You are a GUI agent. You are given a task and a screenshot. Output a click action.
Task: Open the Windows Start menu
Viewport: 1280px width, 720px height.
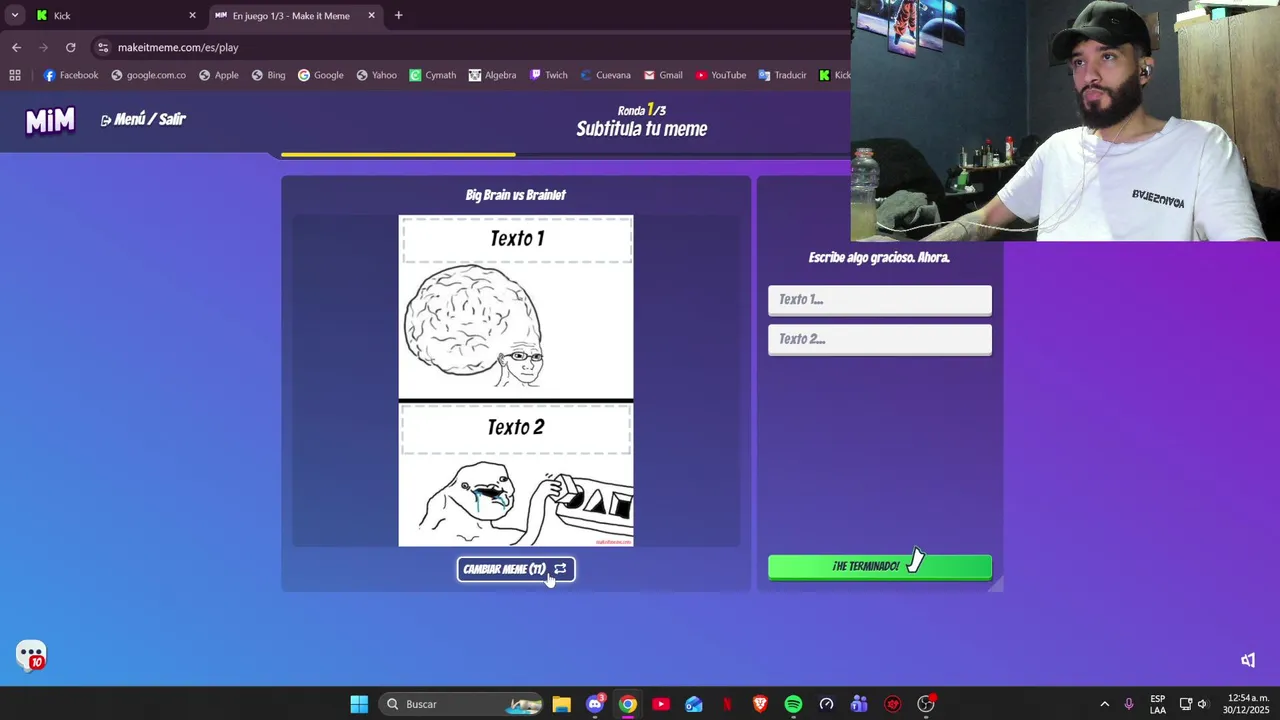click(359, 704)
